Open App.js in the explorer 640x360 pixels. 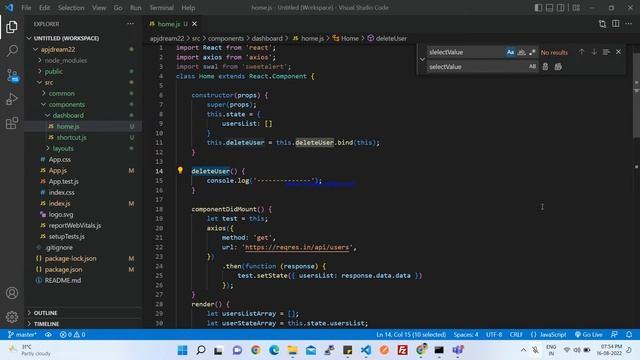[58, 171]
